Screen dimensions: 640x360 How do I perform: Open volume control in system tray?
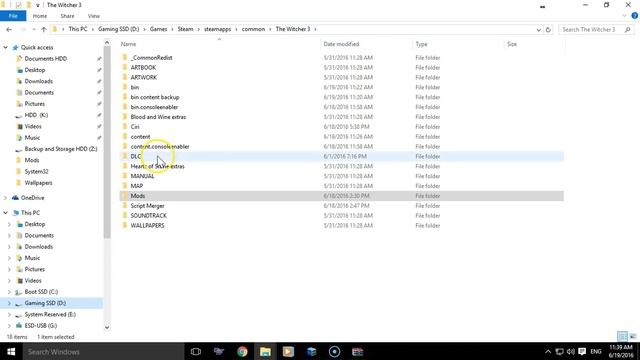coord(571,351)
